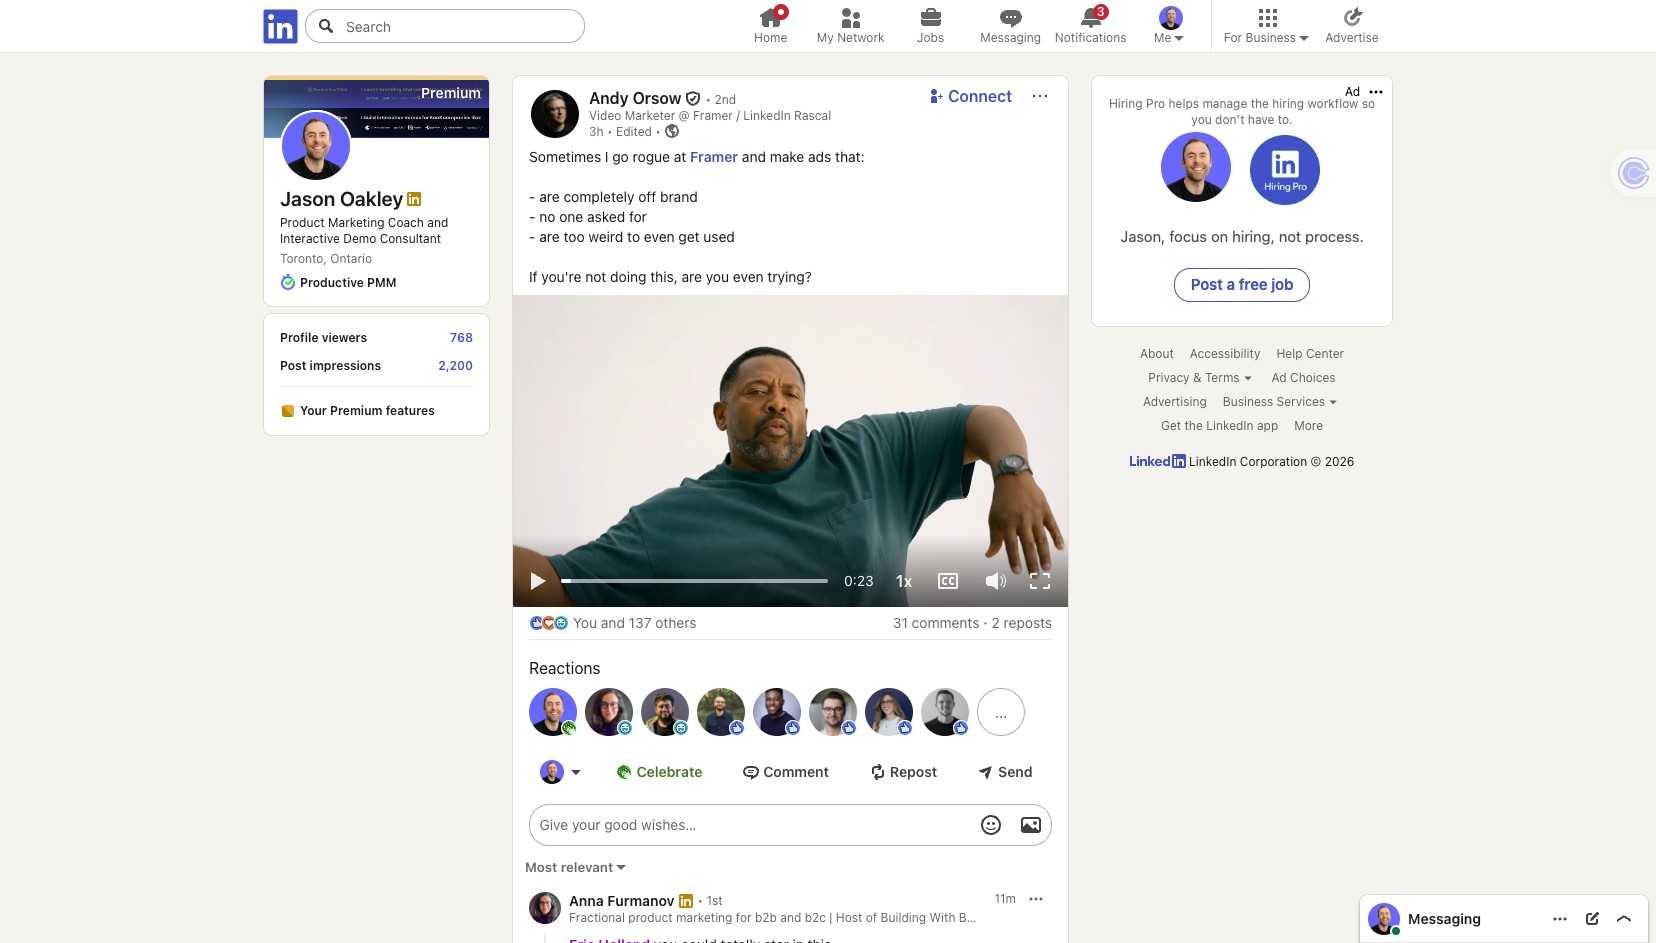Expand Business Services menu

pos(1279,402)
